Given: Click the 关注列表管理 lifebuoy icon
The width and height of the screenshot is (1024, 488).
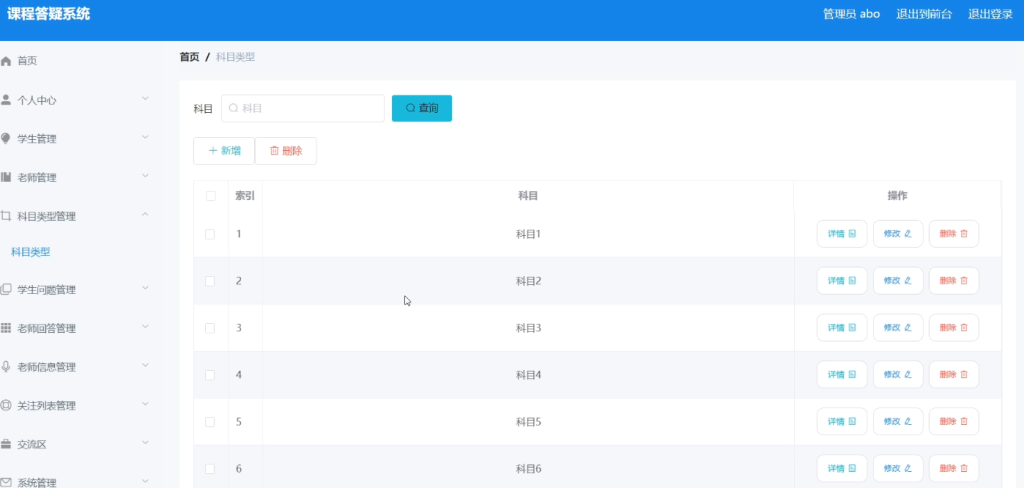Looking at the screenshot, I should pyautogui.click(x=6, y=405).
